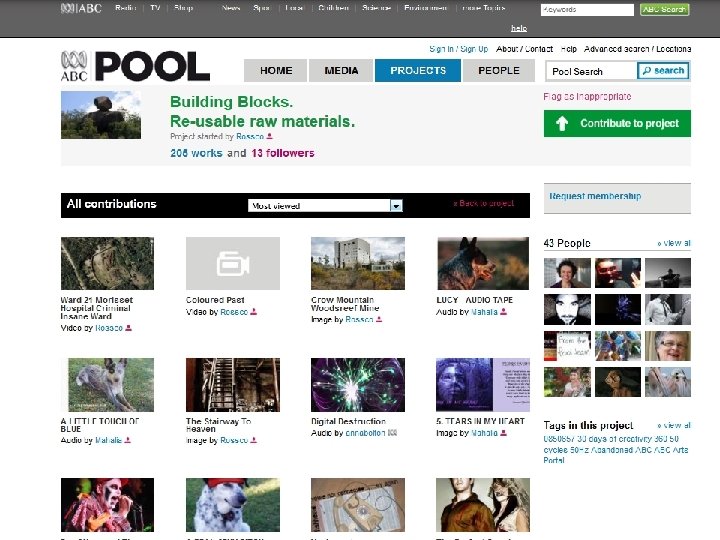
Task: Click user icon beside LUCY AUDIO TAPE author
Action: 504,312
